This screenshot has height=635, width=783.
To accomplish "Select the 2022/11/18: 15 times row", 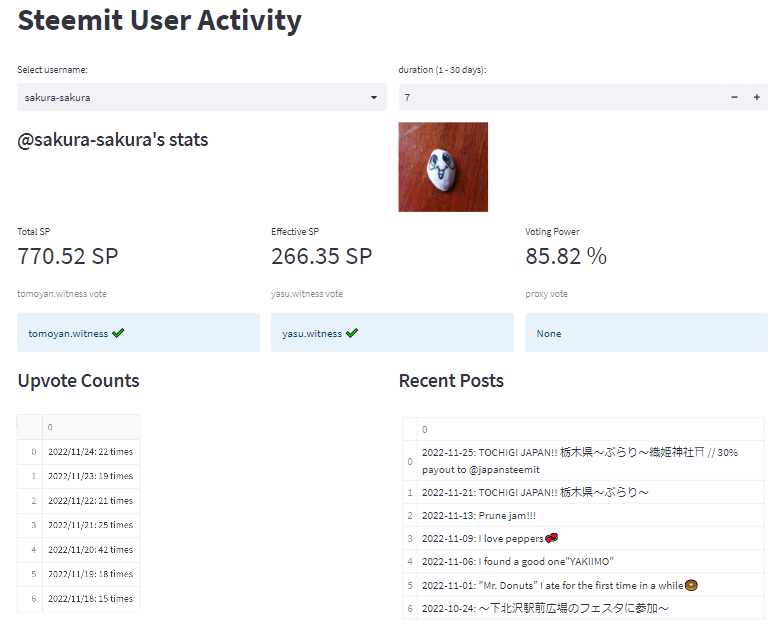I will pyautogui.click(x=90, y=598).
